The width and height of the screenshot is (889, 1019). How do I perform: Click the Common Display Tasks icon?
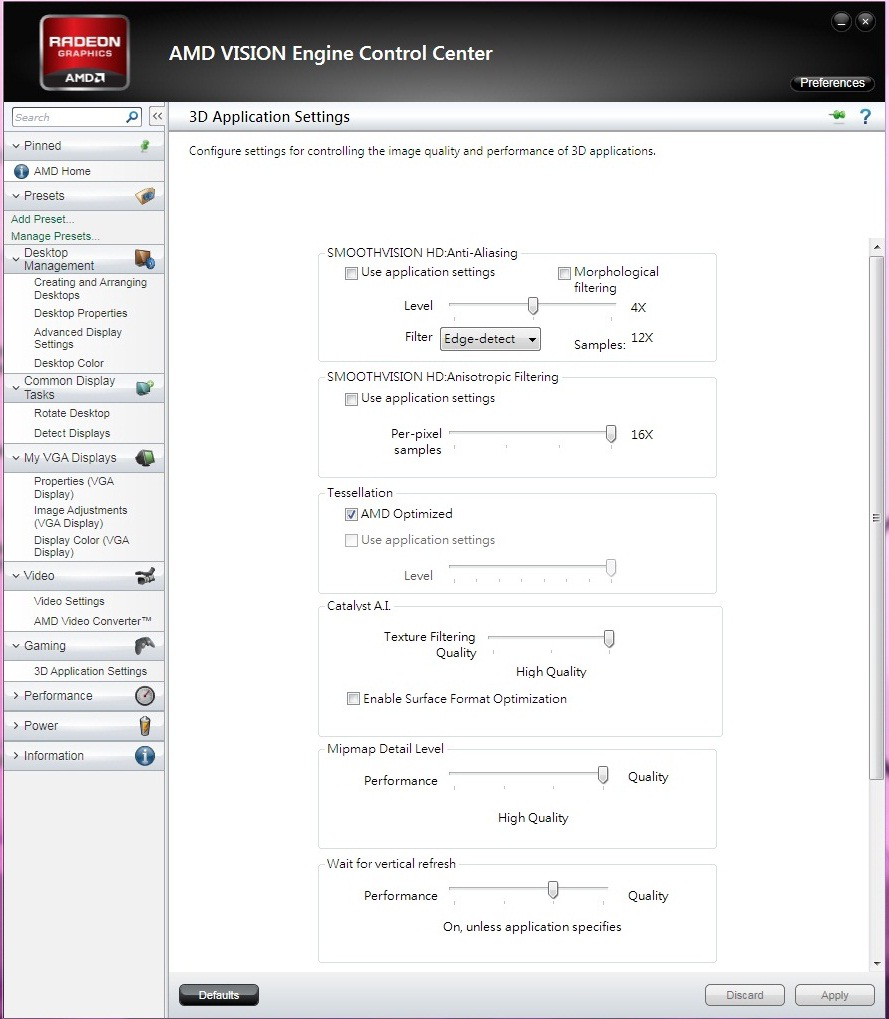[144, 387]
